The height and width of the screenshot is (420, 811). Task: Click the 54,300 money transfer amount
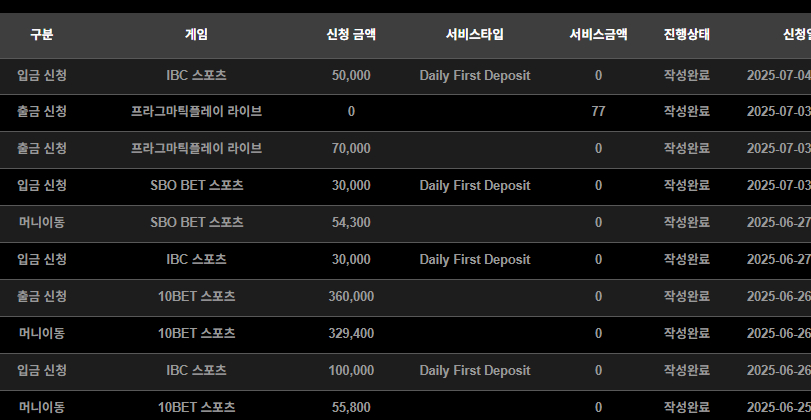pos(351,222)
